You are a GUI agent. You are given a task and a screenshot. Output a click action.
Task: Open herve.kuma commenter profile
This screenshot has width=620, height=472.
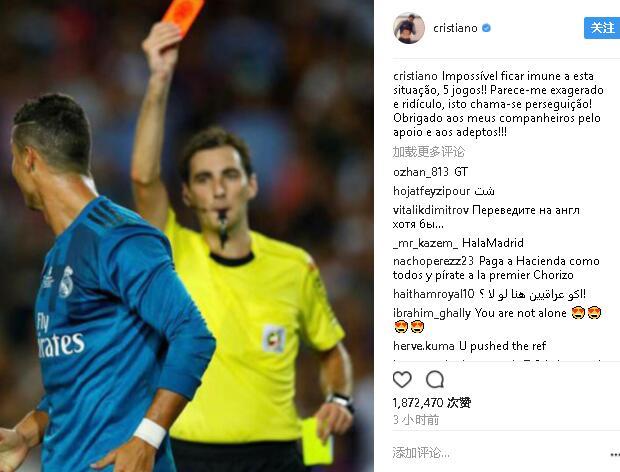[424, 346]
